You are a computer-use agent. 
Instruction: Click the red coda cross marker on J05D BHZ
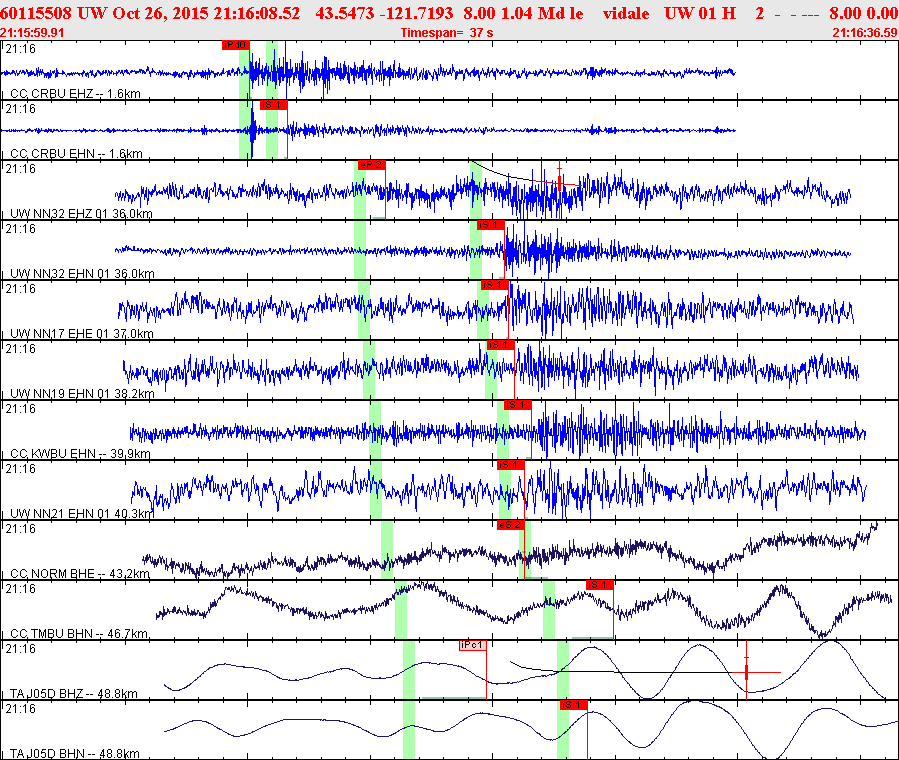pos(746,672)
